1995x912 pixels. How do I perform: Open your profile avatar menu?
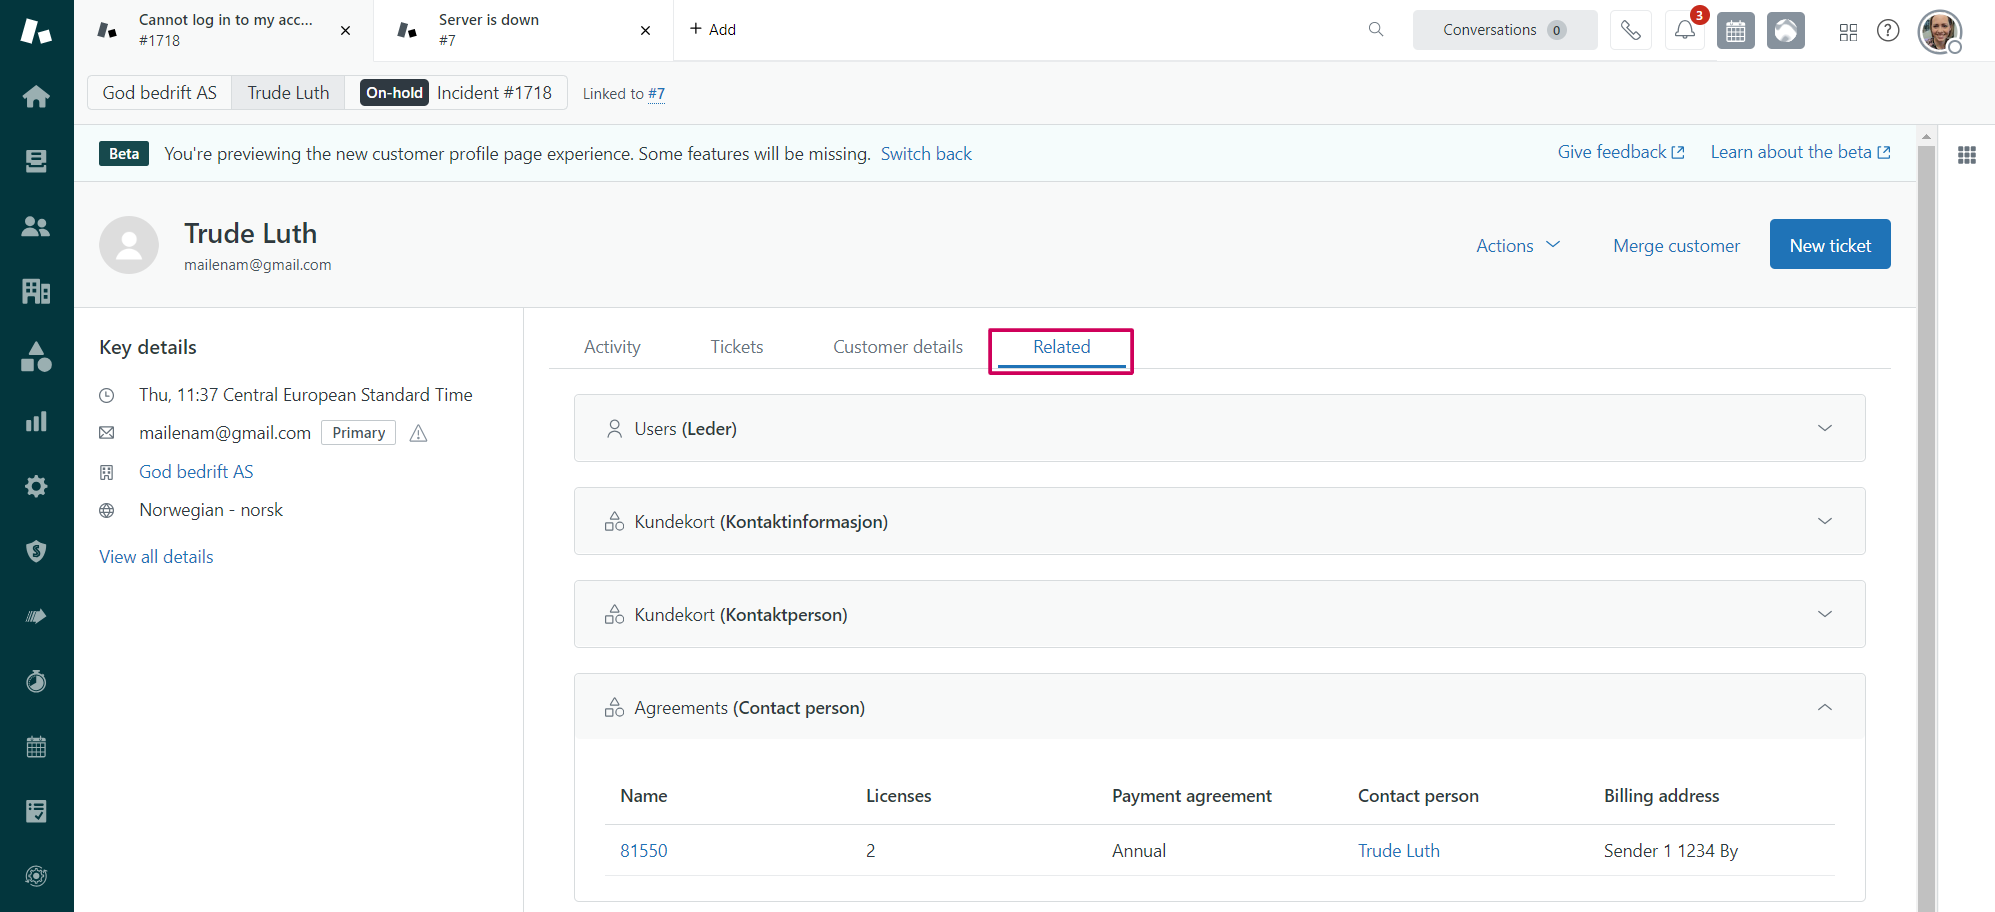point(1939,31)
